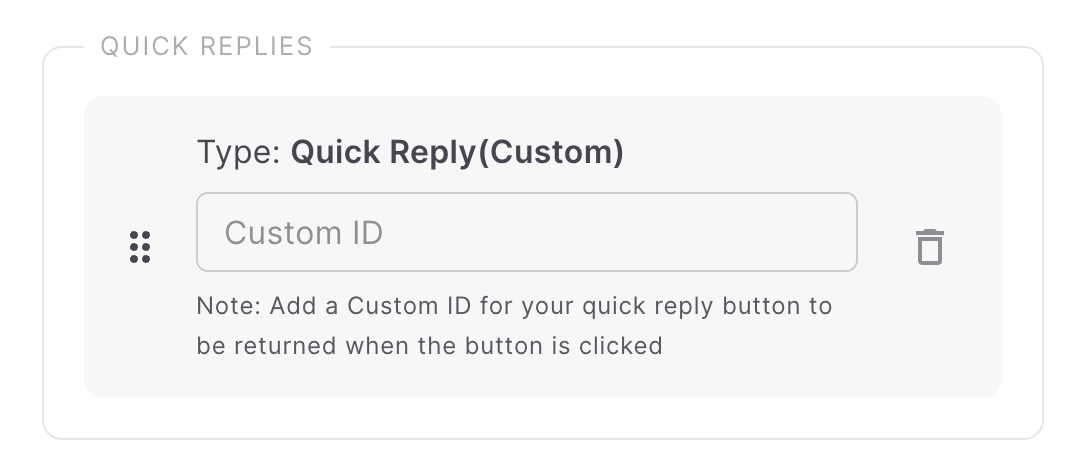Click the "Type:" label
Image resolution: width=1086 pixels, height=474 pixels.
[x=239, y=153]
